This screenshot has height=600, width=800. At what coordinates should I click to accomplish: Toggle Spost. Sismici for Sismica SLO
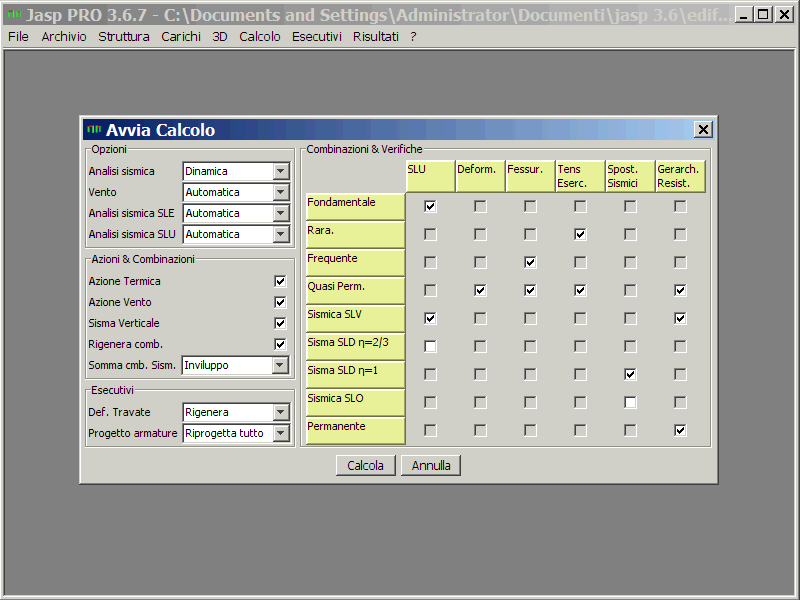pyautogui.click(x=630, y=402)
